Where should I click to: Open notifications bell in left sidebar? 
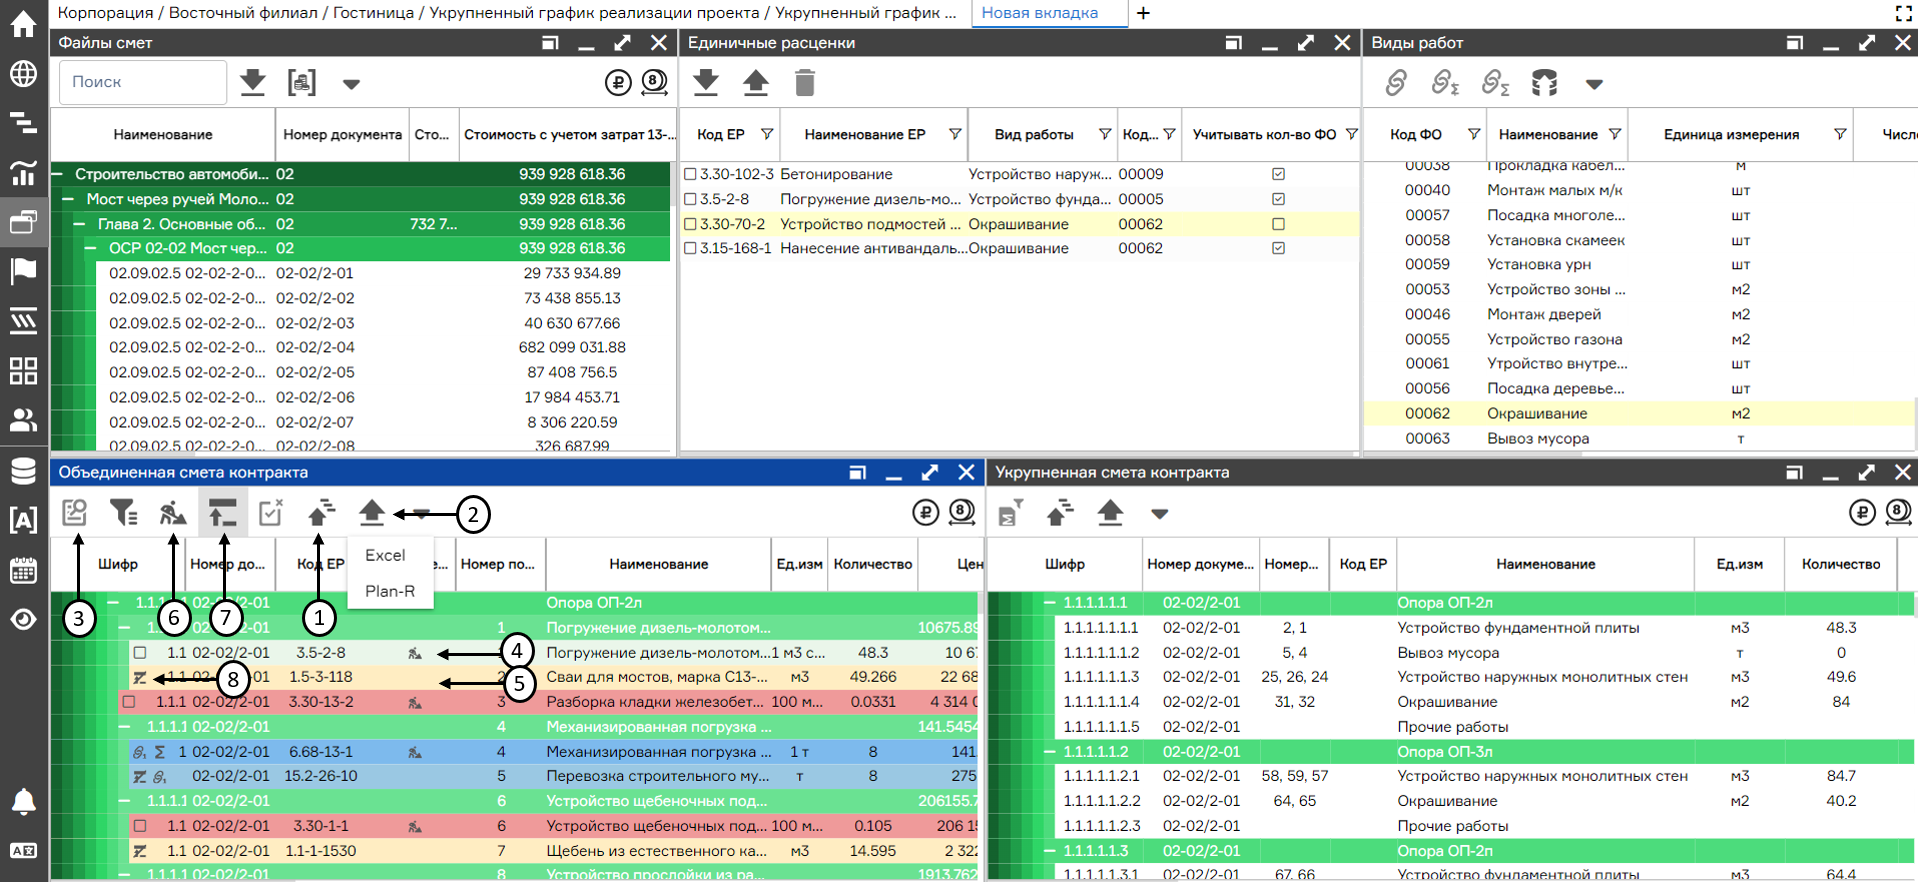coord(23,801)
